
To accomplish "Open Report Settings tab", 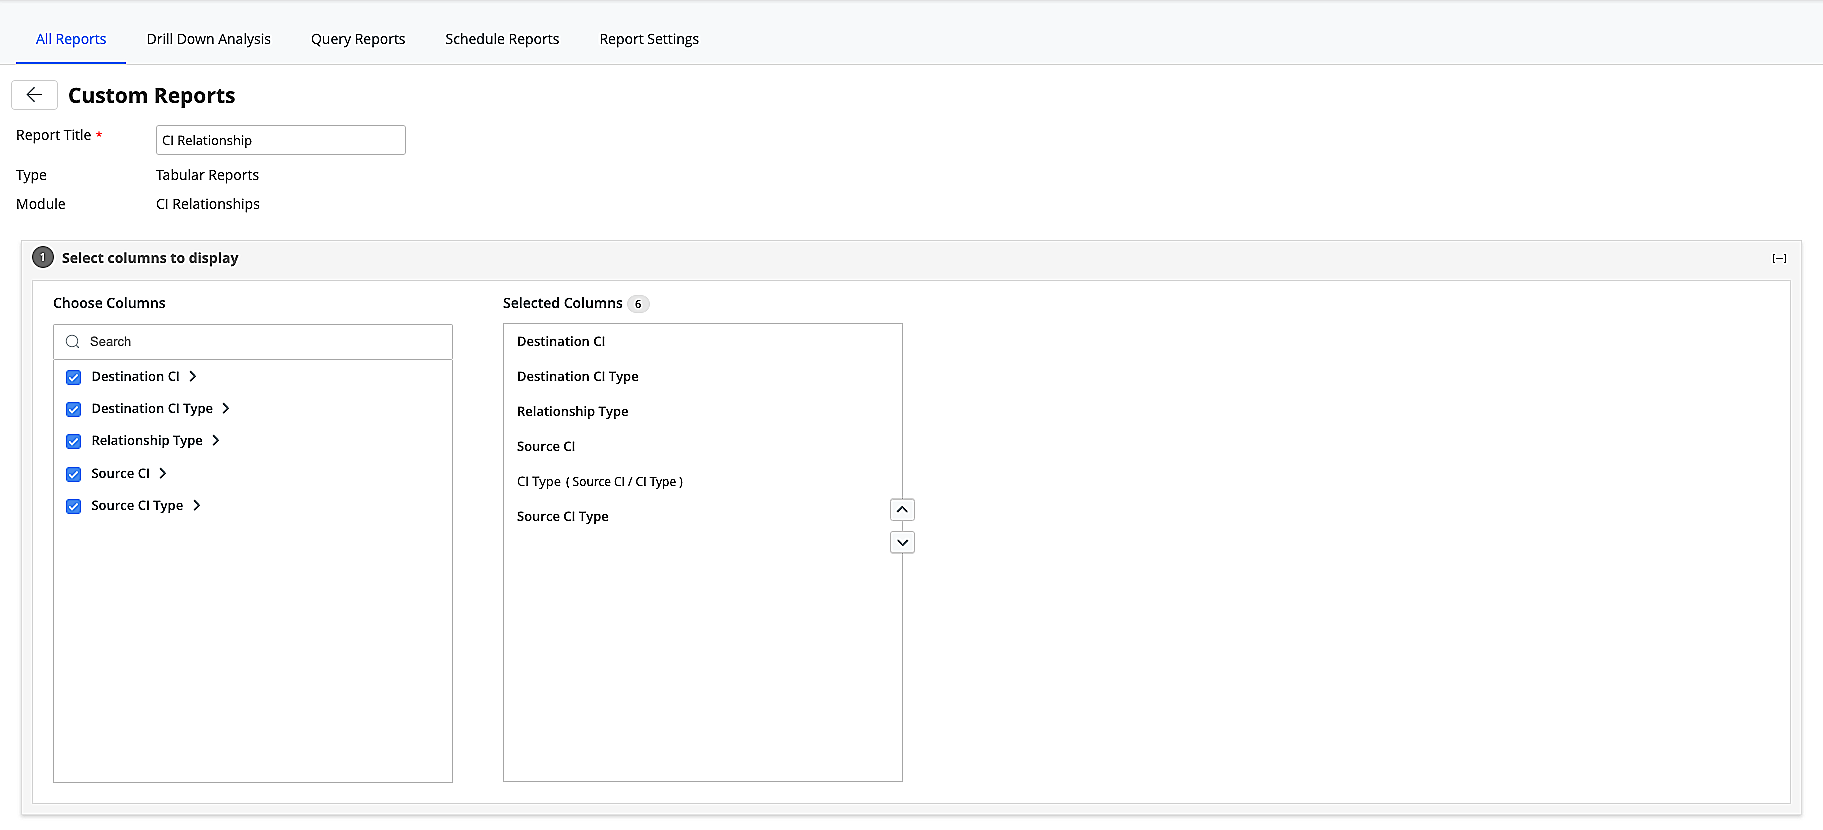I will (x=649, y=39).
